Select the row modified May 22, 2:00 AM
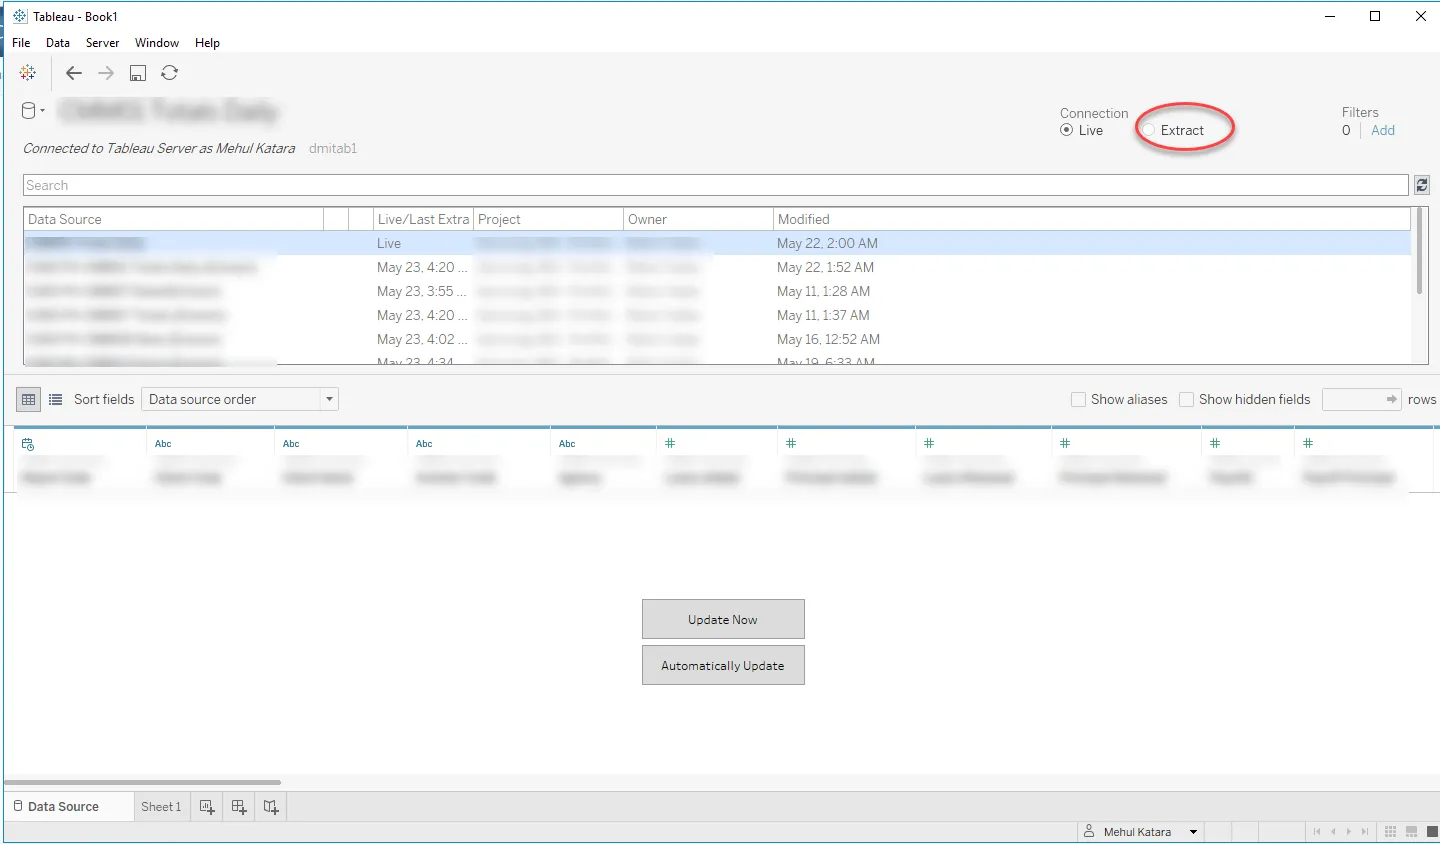The width and height of the screenshot is (1440, 844). tap(717, 243)
